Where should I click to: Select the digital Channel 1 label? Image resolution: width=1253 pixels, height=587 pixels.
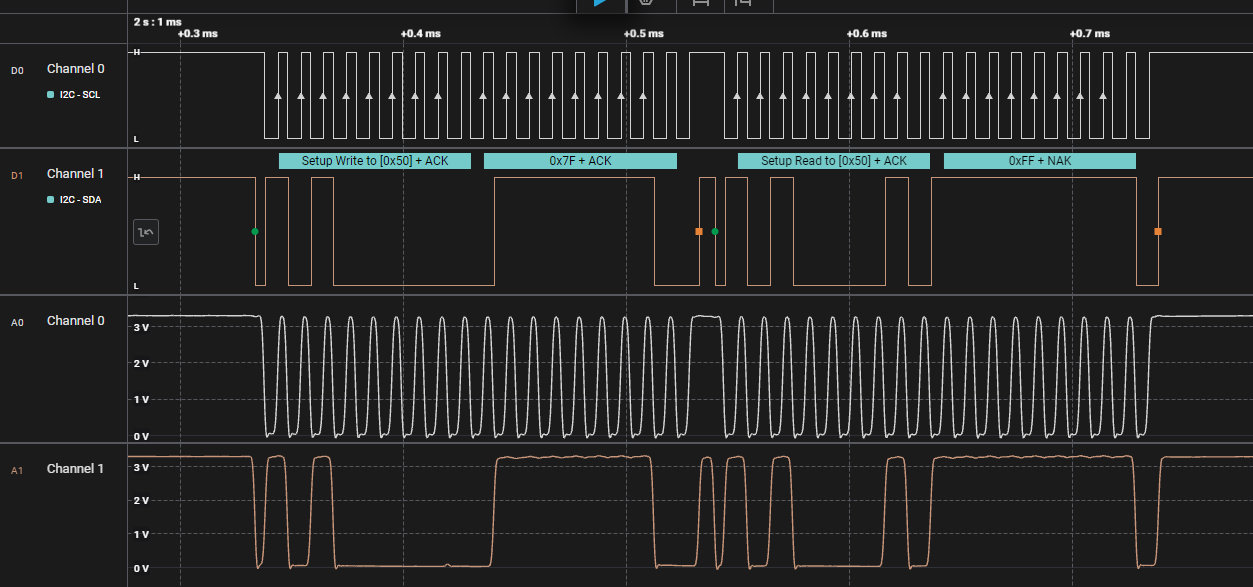click(75, 173)
